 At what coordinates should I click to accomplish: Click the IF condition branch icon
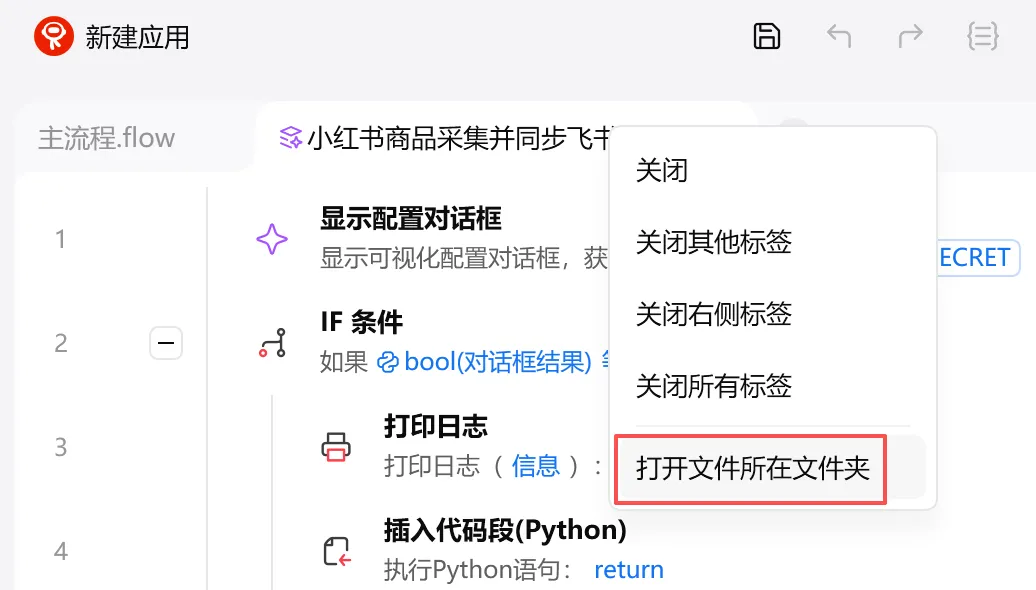[272, 343]
